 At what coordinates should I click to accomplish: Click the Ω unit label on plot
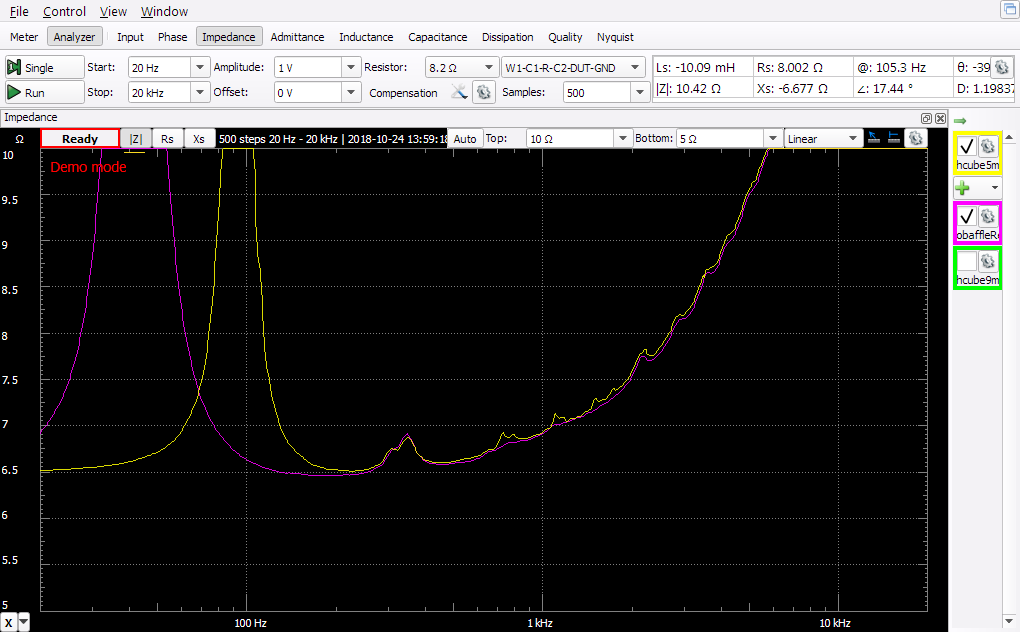[x=20, y=139]
